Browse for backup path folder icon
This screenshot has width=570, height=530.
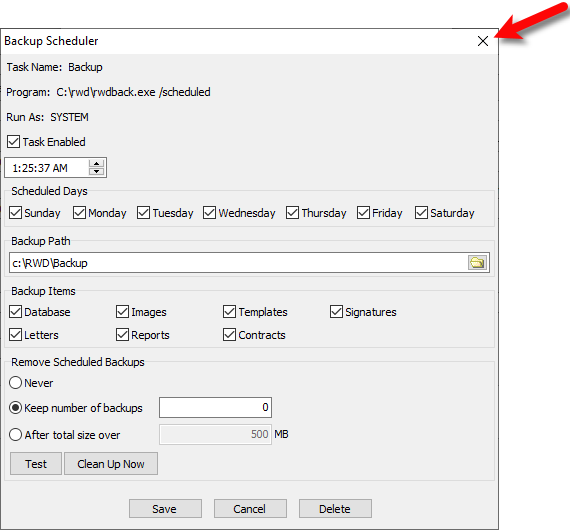[477, 262]
